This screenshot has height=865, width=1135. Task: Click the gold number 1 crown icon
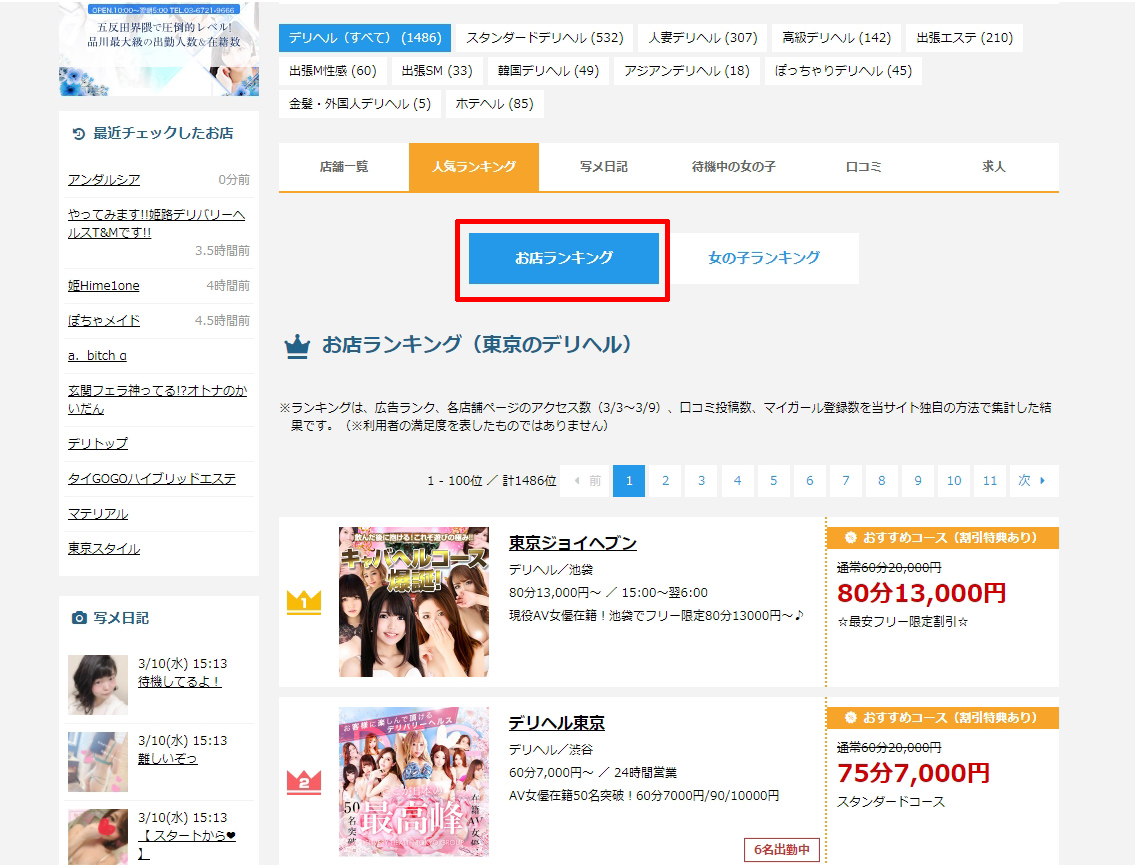(304, 602)
